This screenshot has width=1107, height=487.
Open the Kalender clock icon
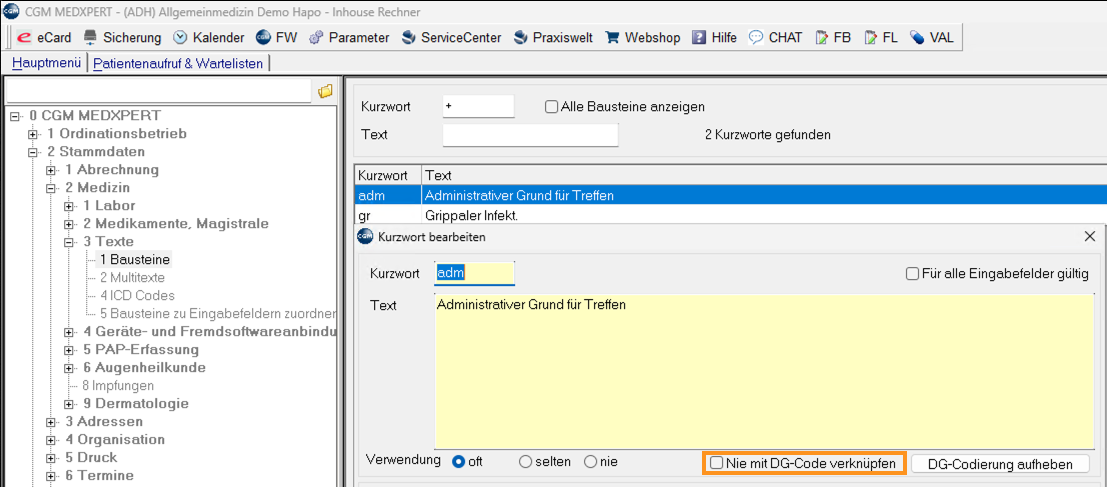(x=180, y=37)
